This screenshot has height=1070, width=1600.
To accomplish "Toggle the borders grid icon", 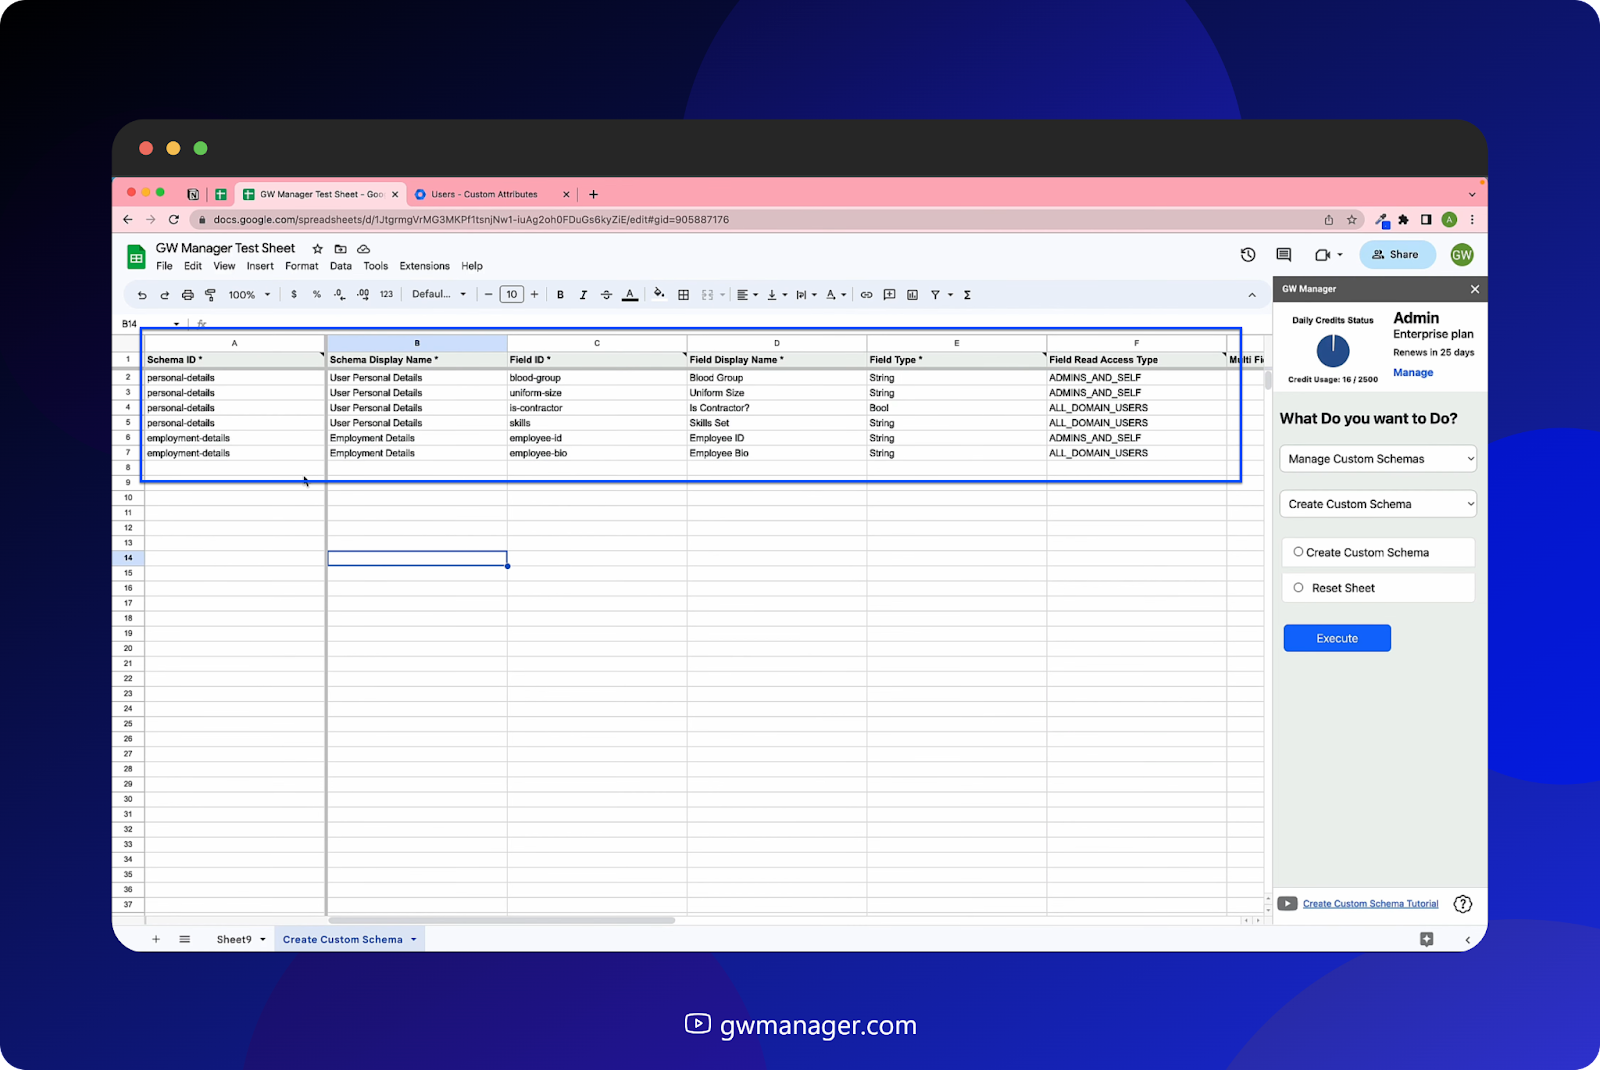I will 684,294.
